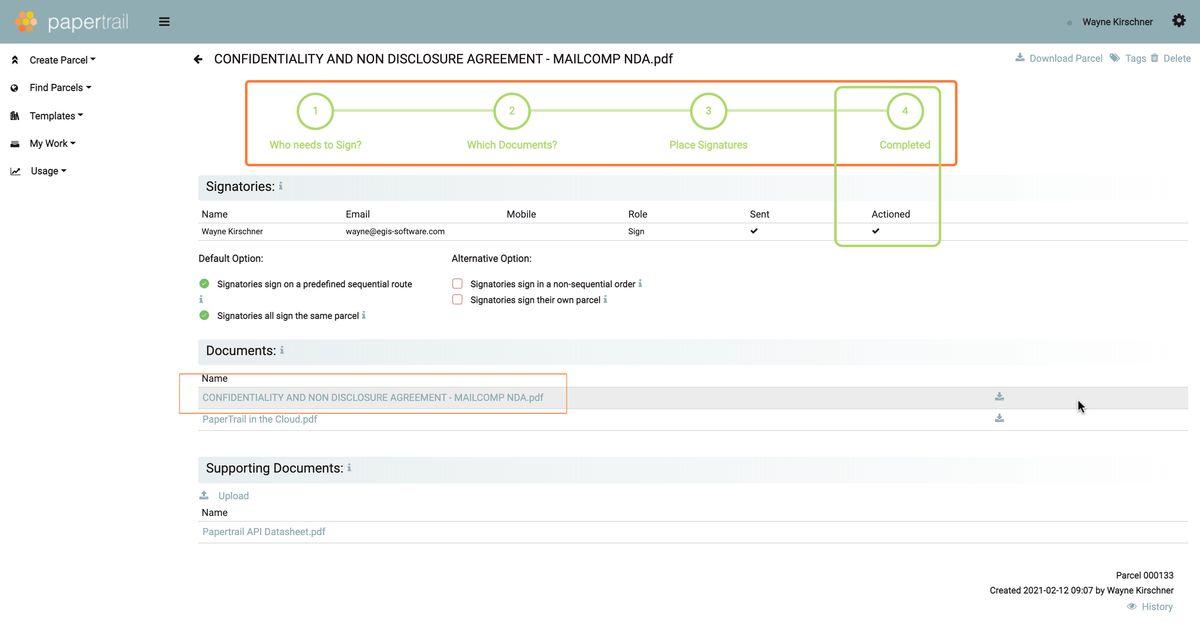This screenshot has height=626, width=1200.
Task: Go to step 3 Place Signatures
Action: [708, 111]
